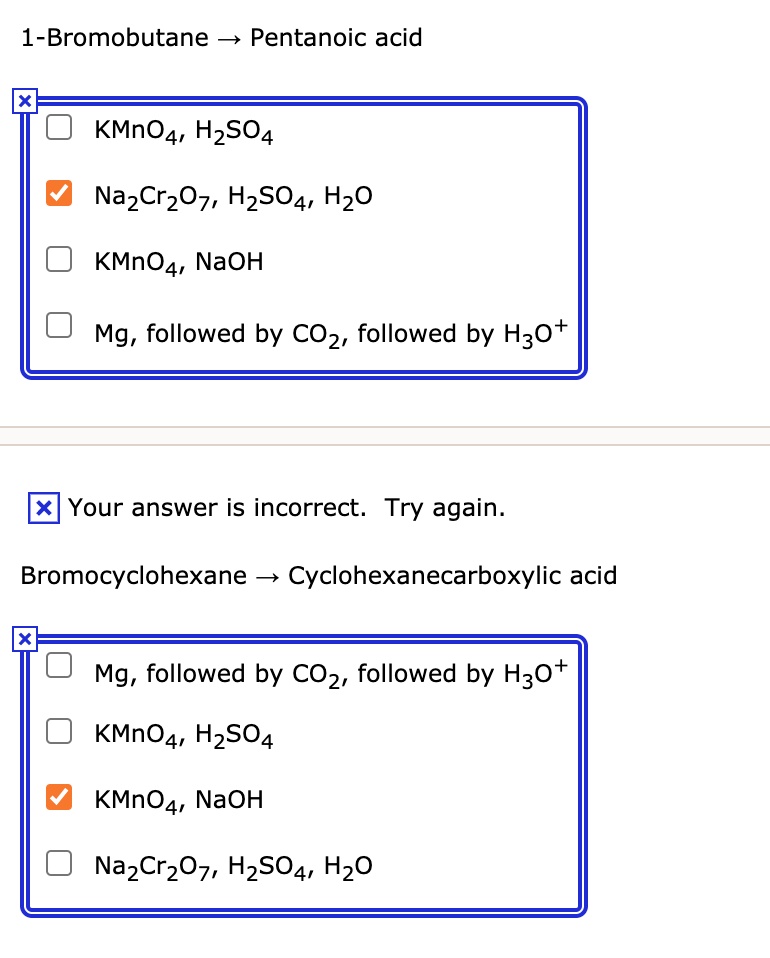Check Mg, followed by CO2 for Bromocyclohexane

click(59, 664)
